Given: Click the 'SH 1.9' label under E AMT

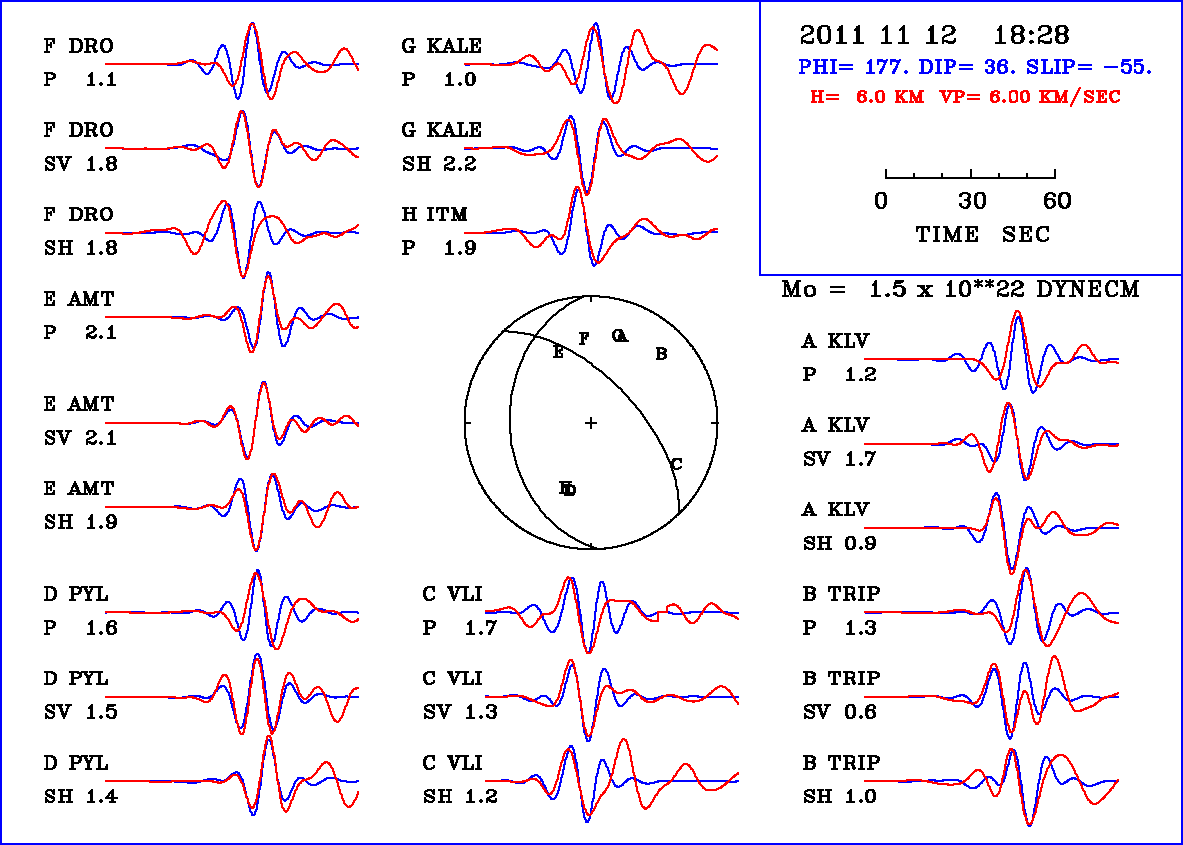Looking at the screenshot, I should tap(81, 521).
